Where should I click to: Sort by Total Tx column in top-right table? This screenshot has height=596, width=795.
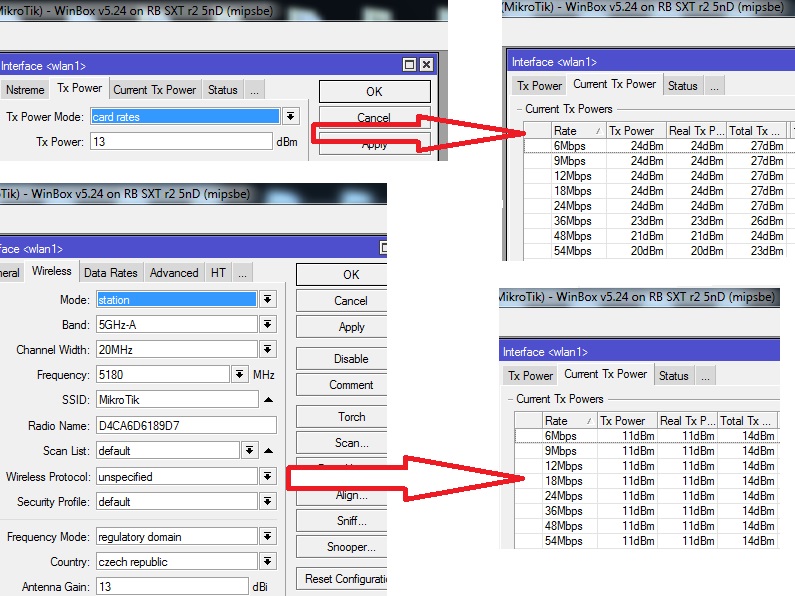[x=756, y=131]
